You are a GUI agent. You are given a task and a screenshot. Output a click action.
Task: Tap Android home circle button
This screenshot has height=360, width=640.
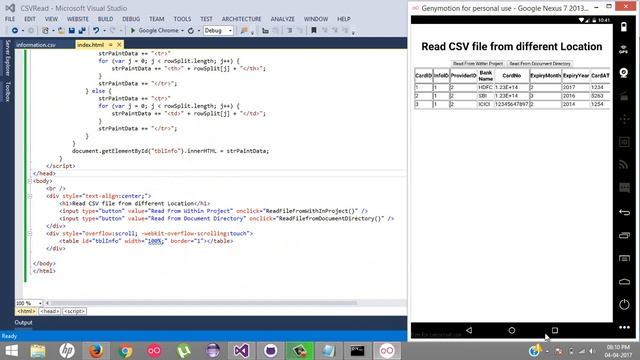[x=511, y=330]
